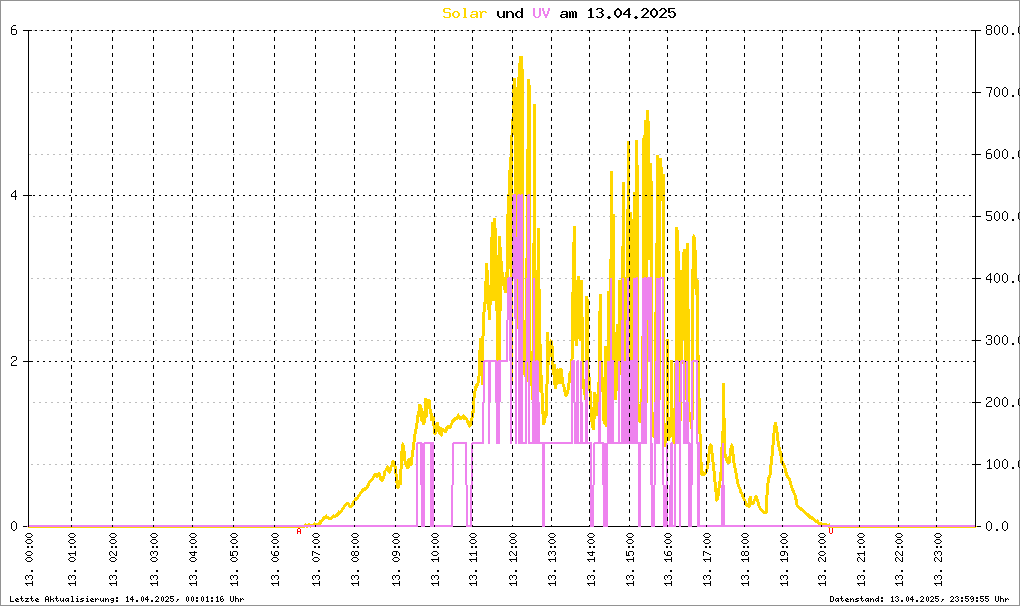
Task: Click the left axis value "2"
Action: [x=14, y=362]
